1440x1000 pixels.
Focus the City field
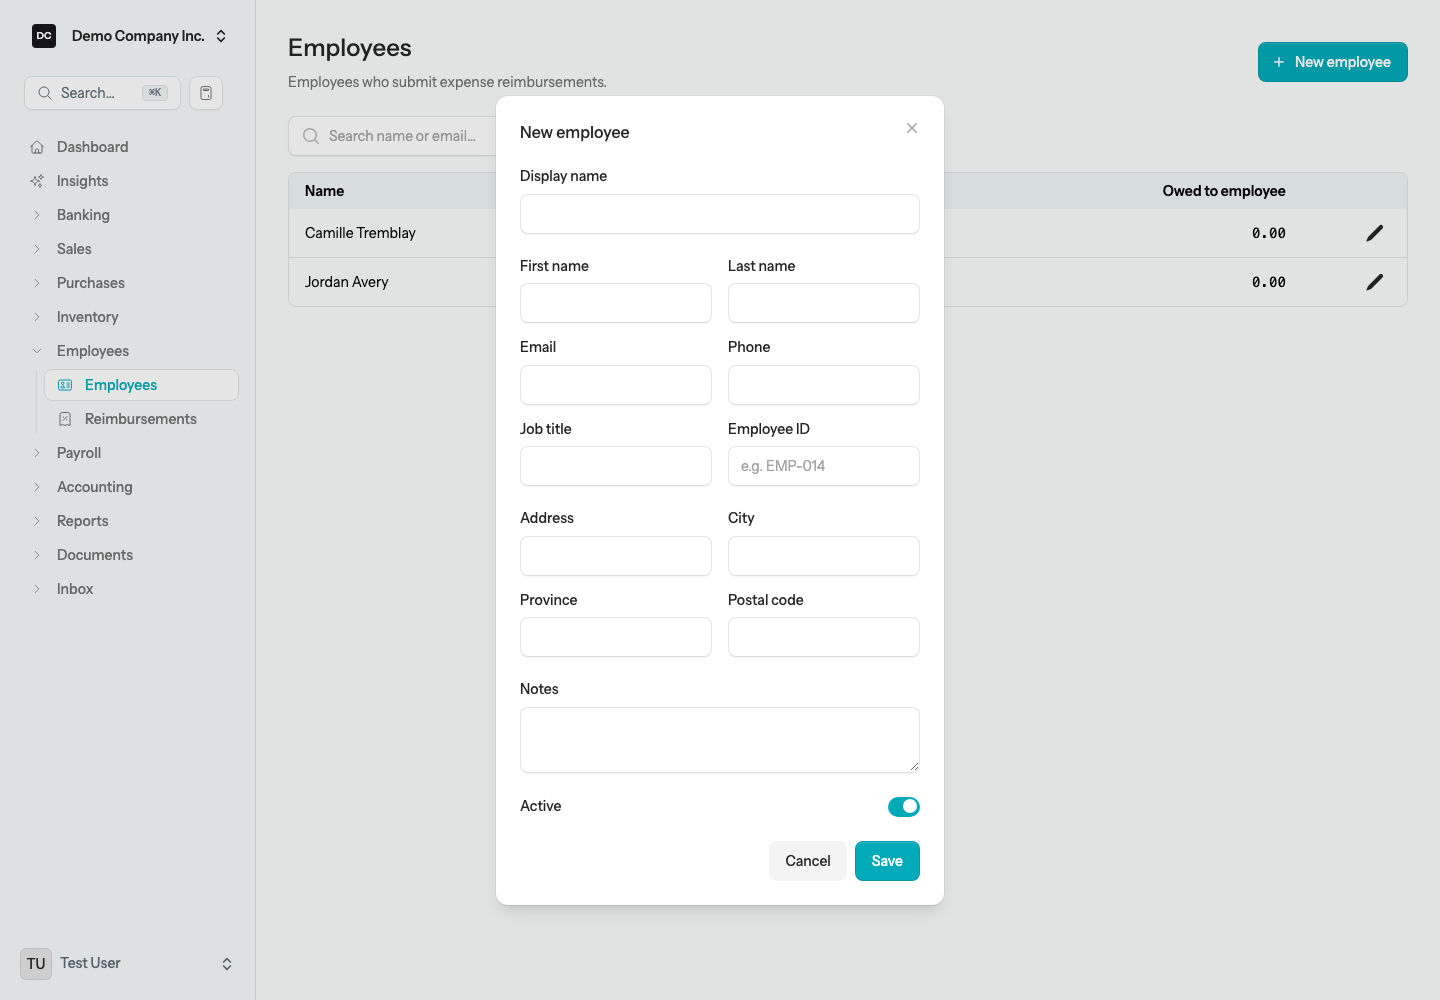click(824, 556)
